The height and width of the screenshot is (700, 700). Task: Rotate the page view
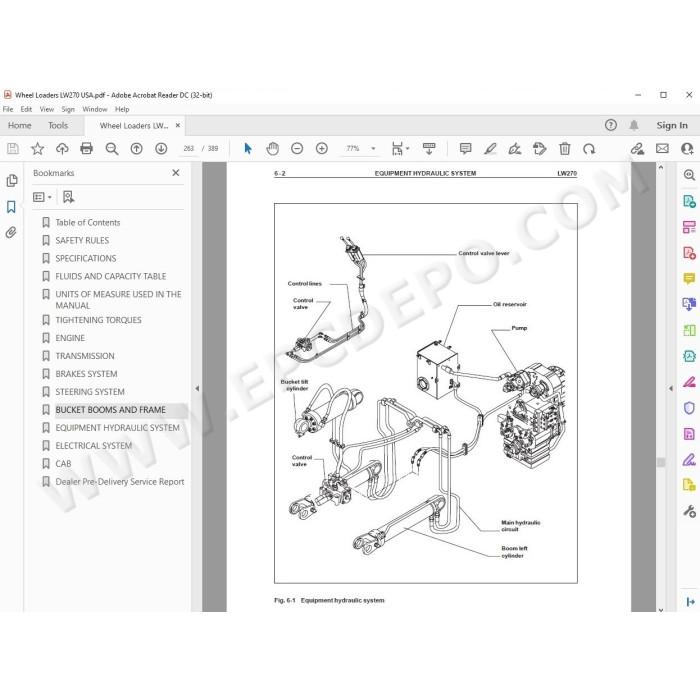click(589, 149)
